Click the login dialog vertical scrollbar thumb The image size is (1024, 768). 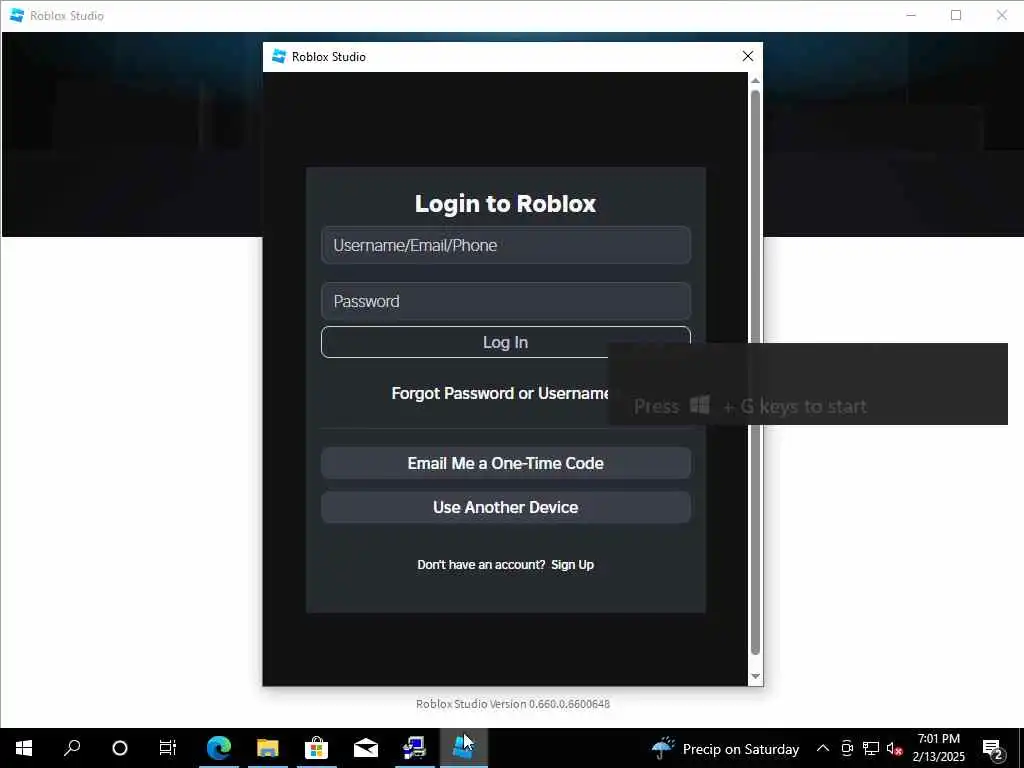(x=755, y=372)
